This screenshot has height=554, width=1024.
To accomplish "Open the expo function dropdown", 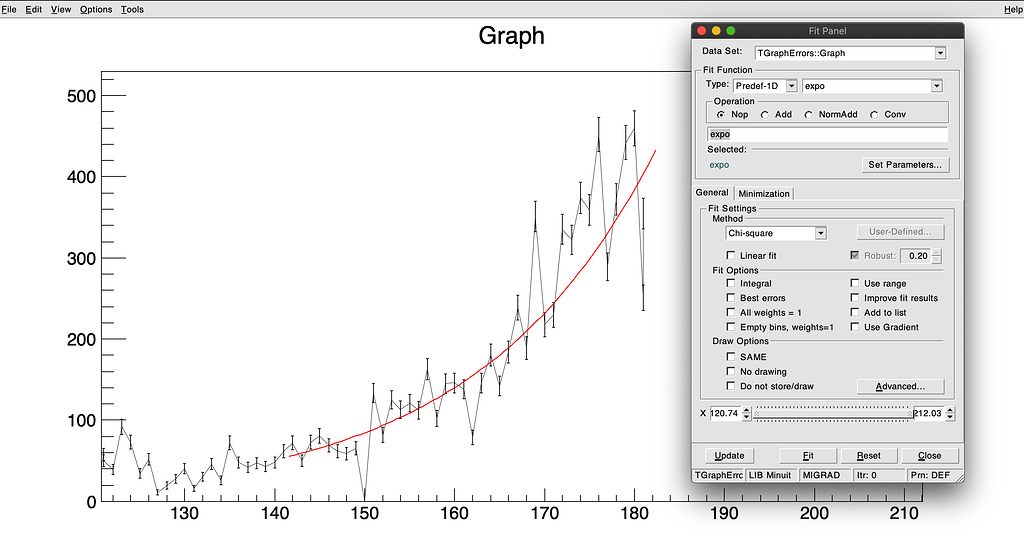I will pos(936,86).
